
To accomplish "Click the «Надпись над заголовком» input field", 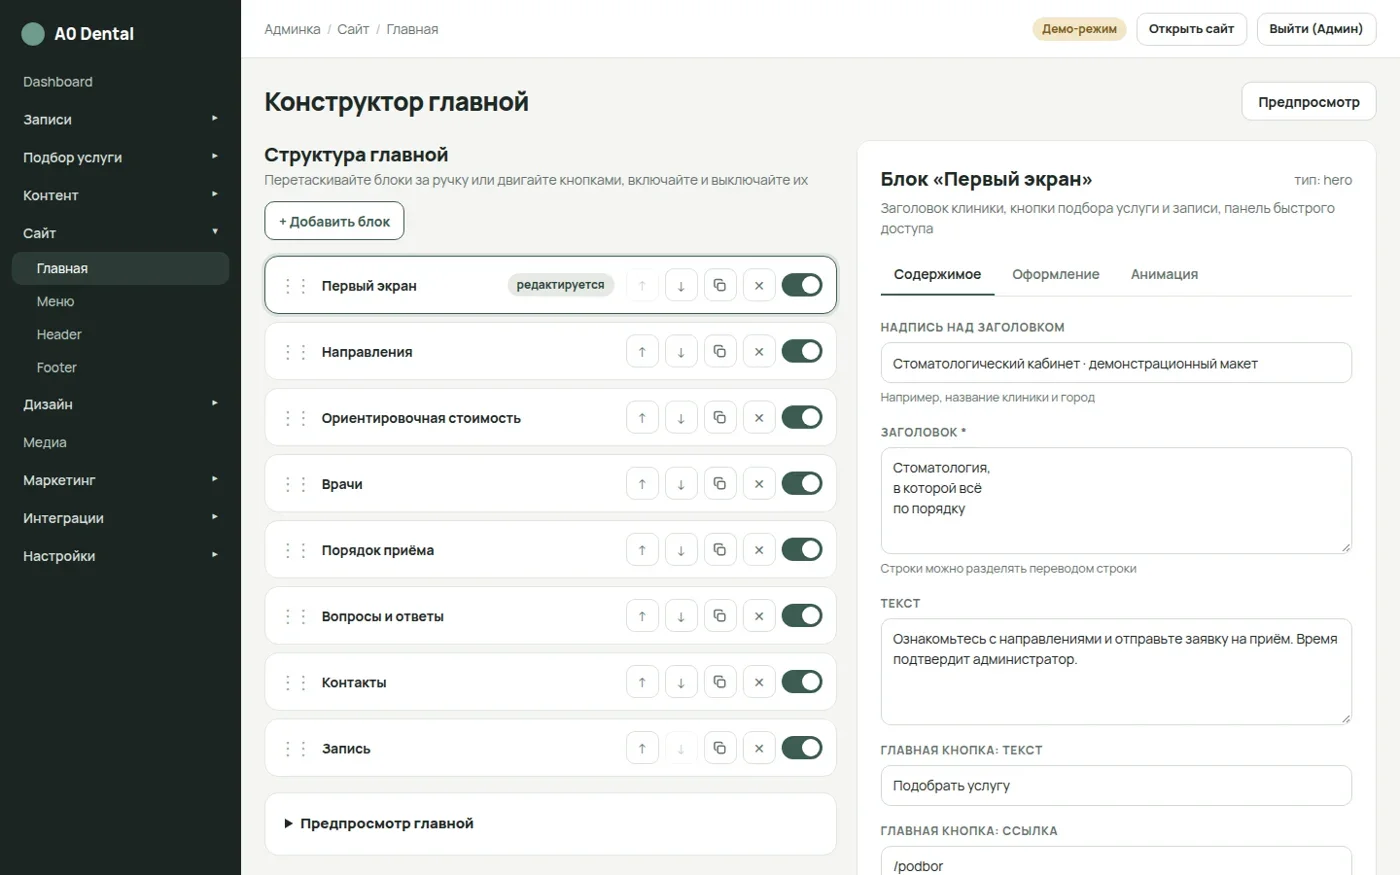I will (x=1116, y=363).
